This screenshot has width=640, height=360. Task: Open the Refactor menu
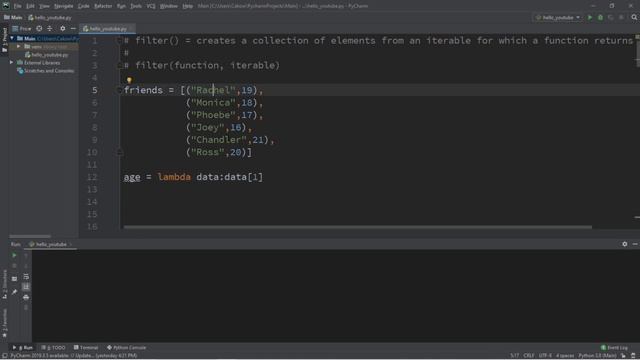[103, 6]
